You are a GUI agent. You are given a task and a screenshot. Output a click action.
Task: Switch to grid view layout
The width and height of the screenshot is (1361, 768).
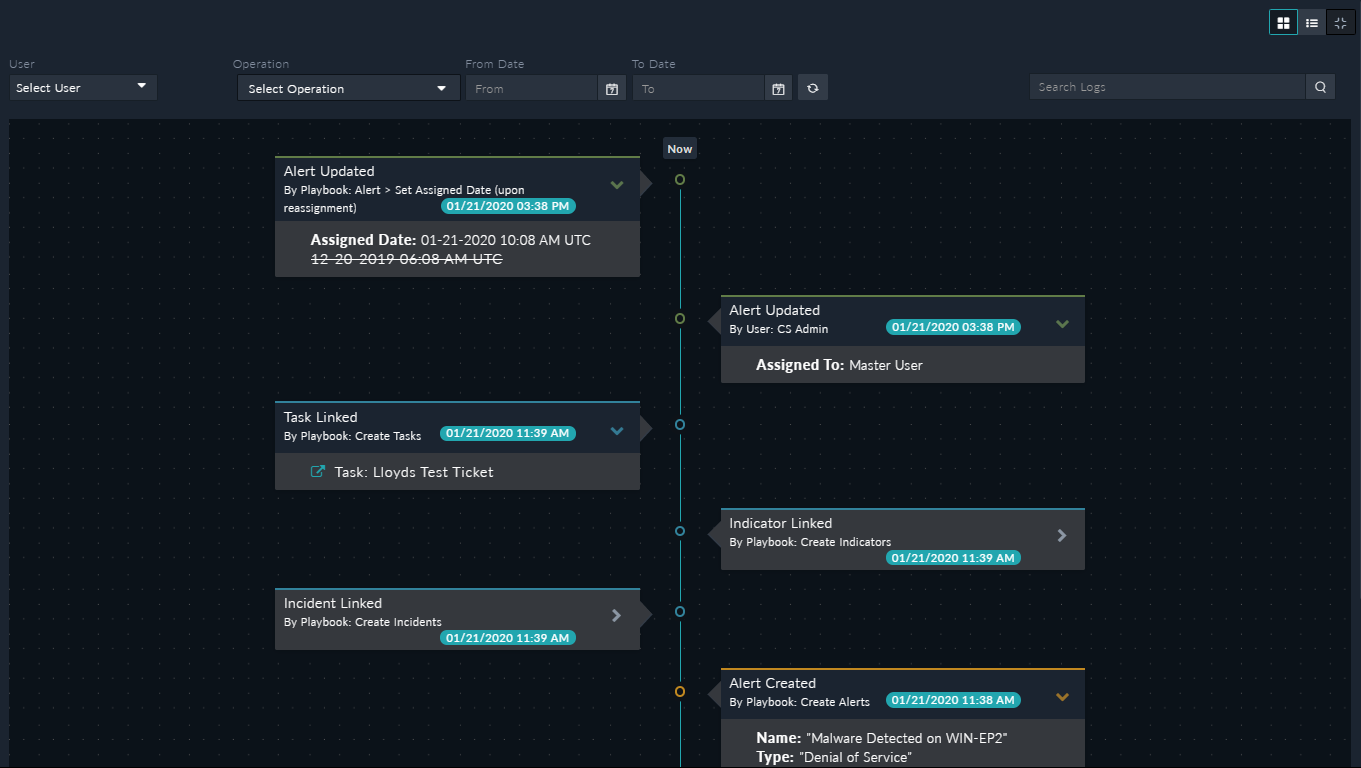(1283, 21)
